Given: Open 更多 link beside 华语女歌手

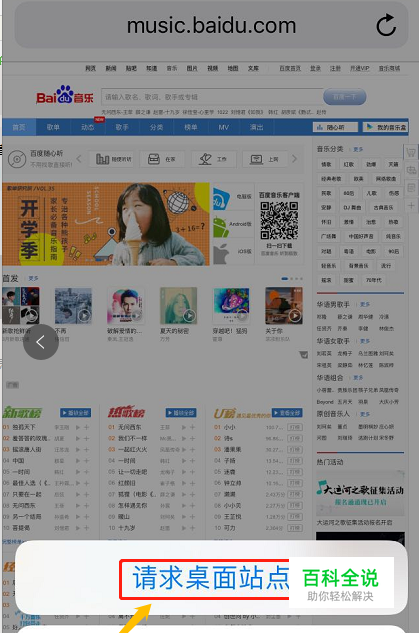Looking at the screenshot, I should (x=365, y=341).
